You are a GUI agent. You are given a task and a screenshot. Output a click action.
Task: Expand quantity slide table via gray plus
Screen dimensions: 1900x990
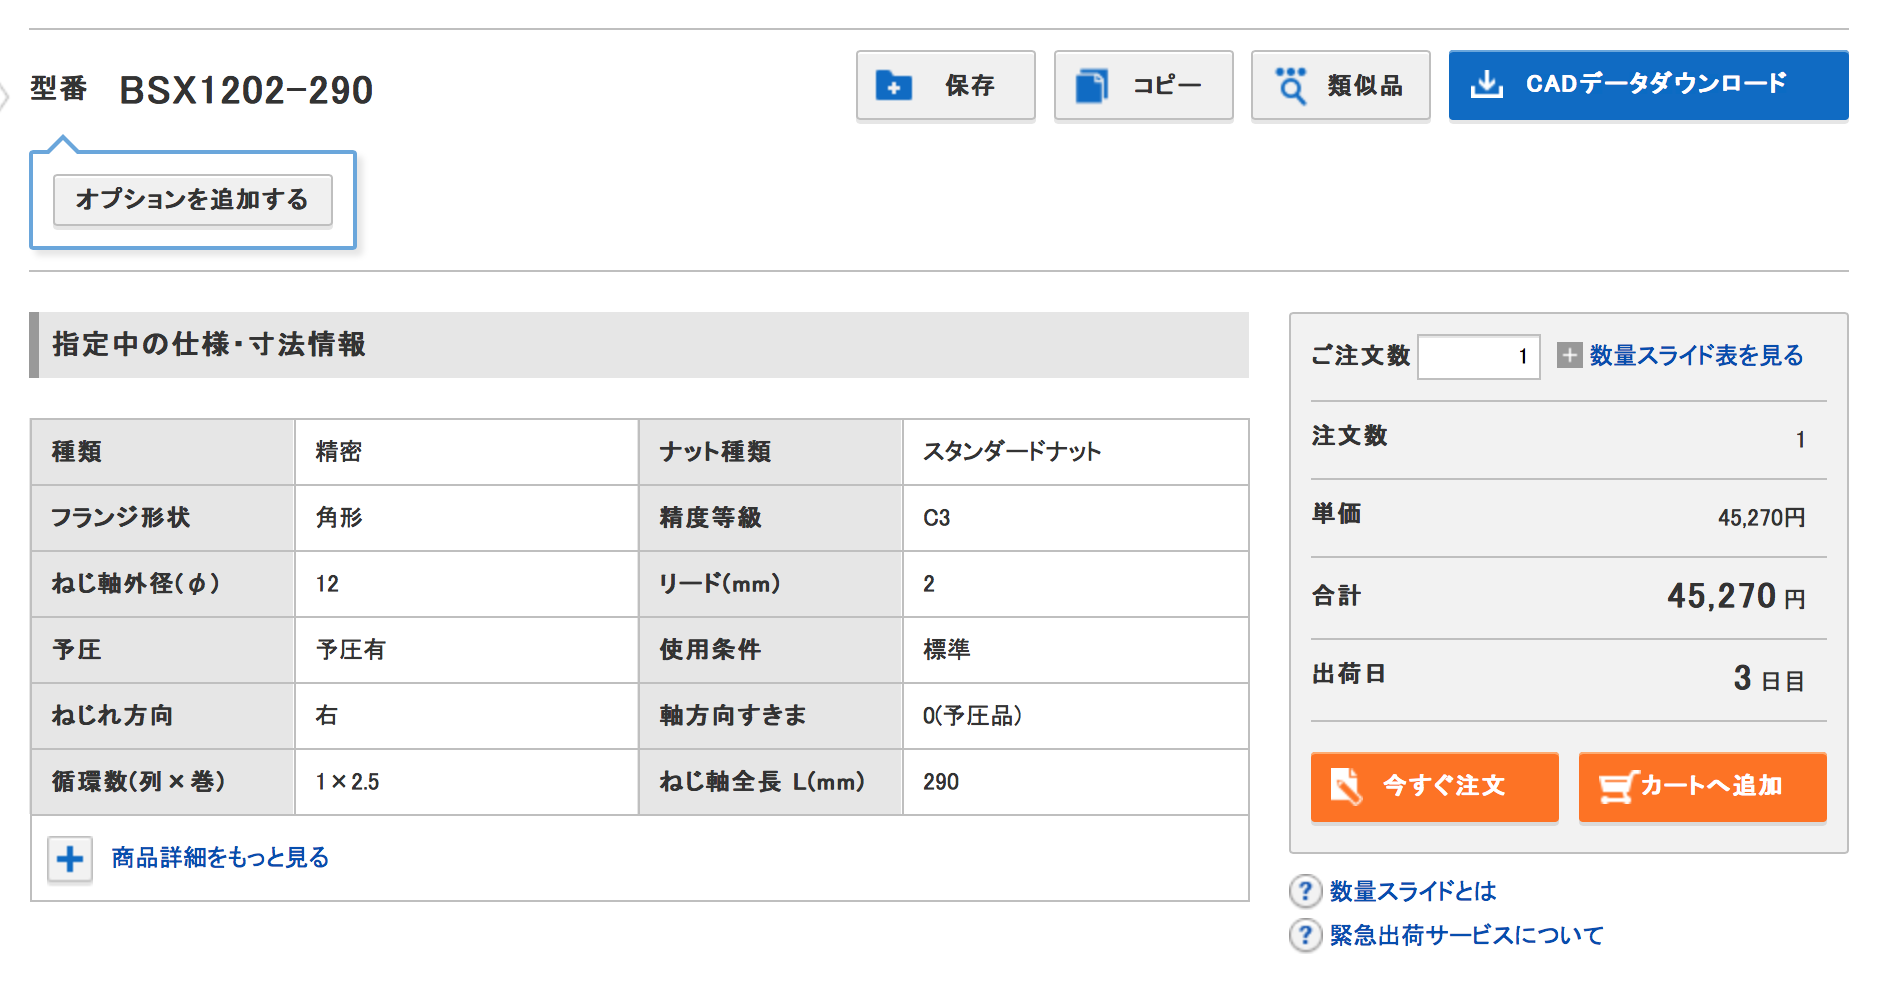click(x=1570, y=355)
